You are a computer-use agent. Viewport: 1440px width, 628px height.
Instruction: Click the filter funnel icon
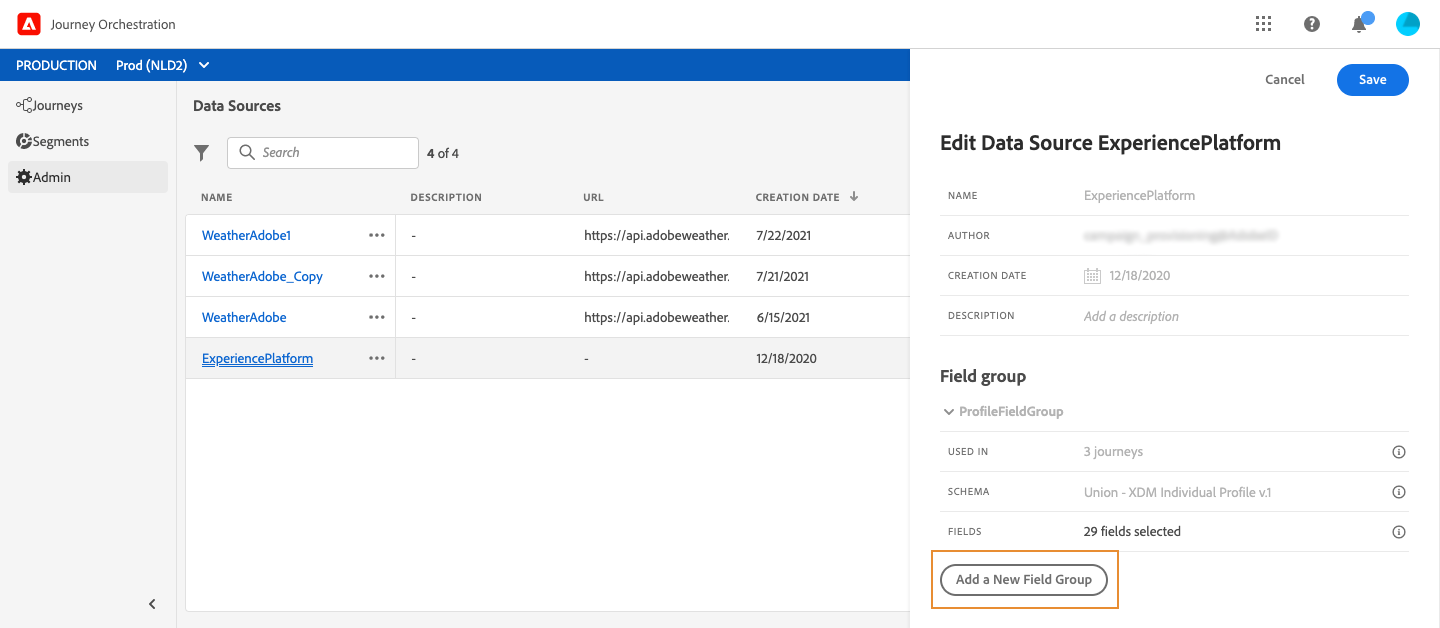click(202, 153)
